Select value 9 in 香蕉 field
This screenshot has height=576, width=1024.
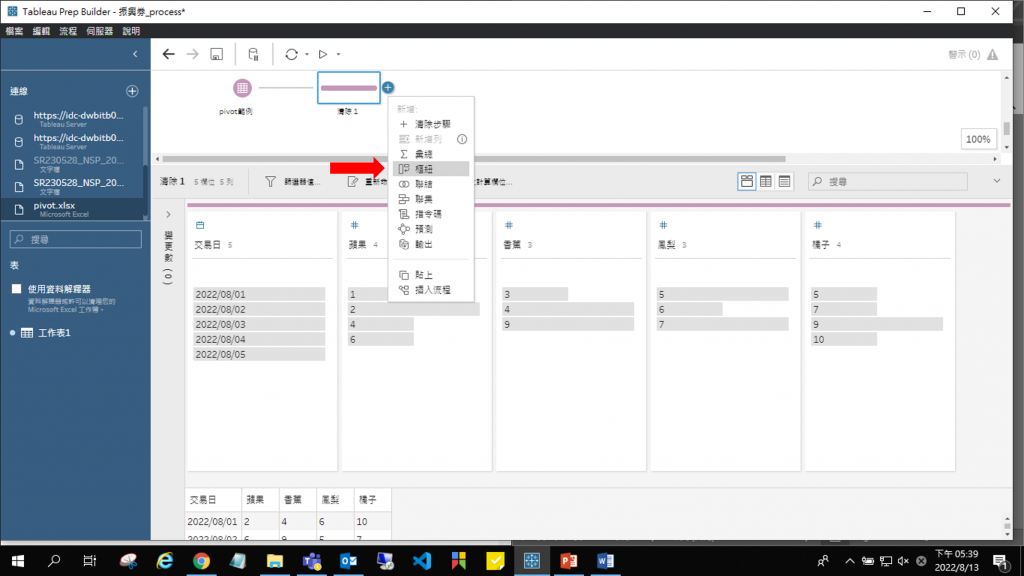568,325
